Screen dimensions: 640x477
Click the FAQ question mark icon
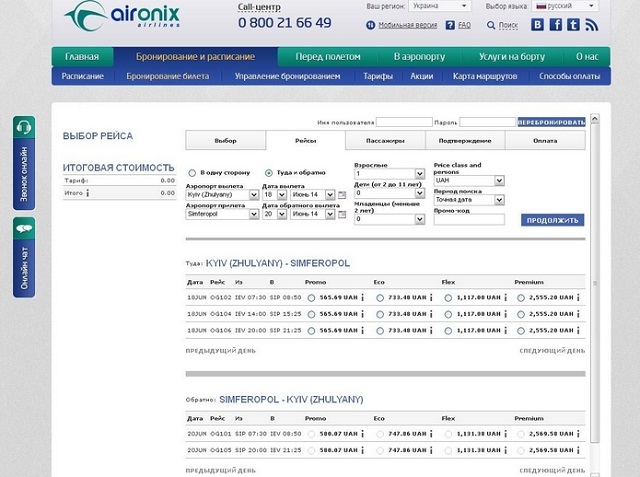point(448,24)
